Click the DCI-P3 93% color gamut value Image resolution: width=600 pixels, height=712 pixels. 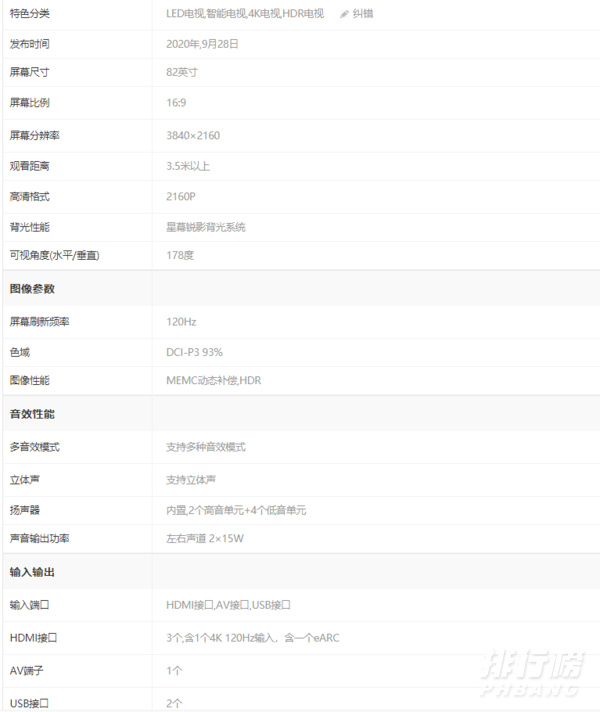click(x=194, y=352)
